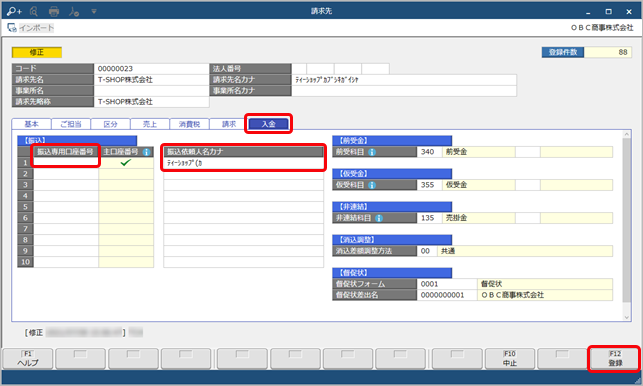The width and height of the screenshot is (643, 386).
Task: Click the user settings icon in title bar
Action: [74, 11]
